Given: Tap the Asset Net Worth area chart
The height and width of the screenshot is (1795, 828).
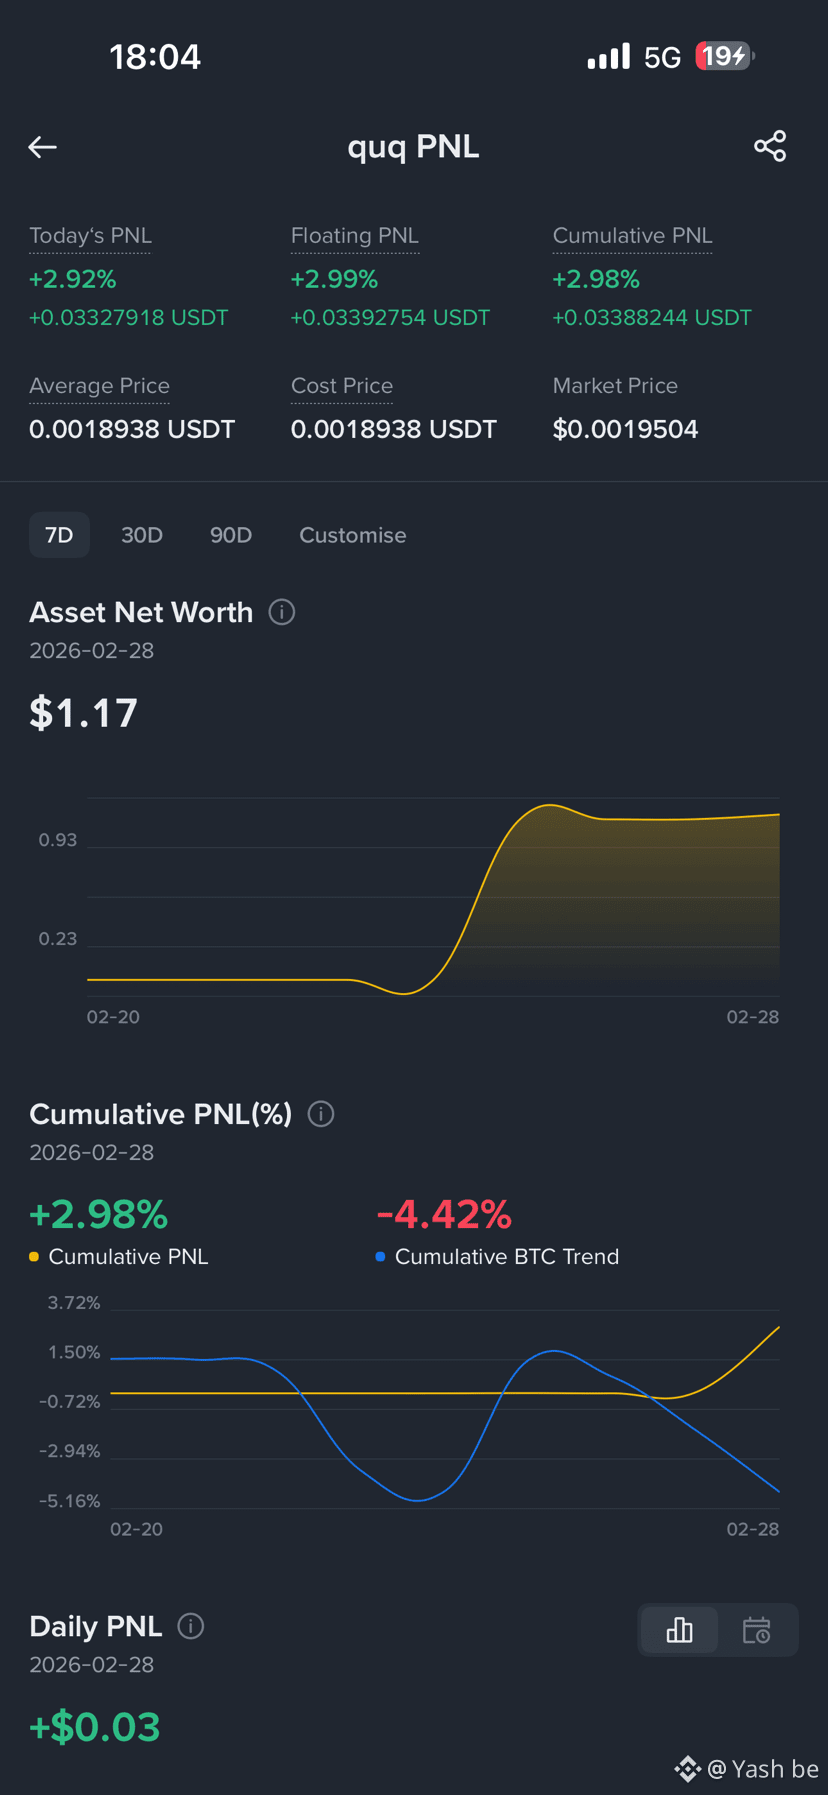Looking at the screenshot, I should (433, 897).
